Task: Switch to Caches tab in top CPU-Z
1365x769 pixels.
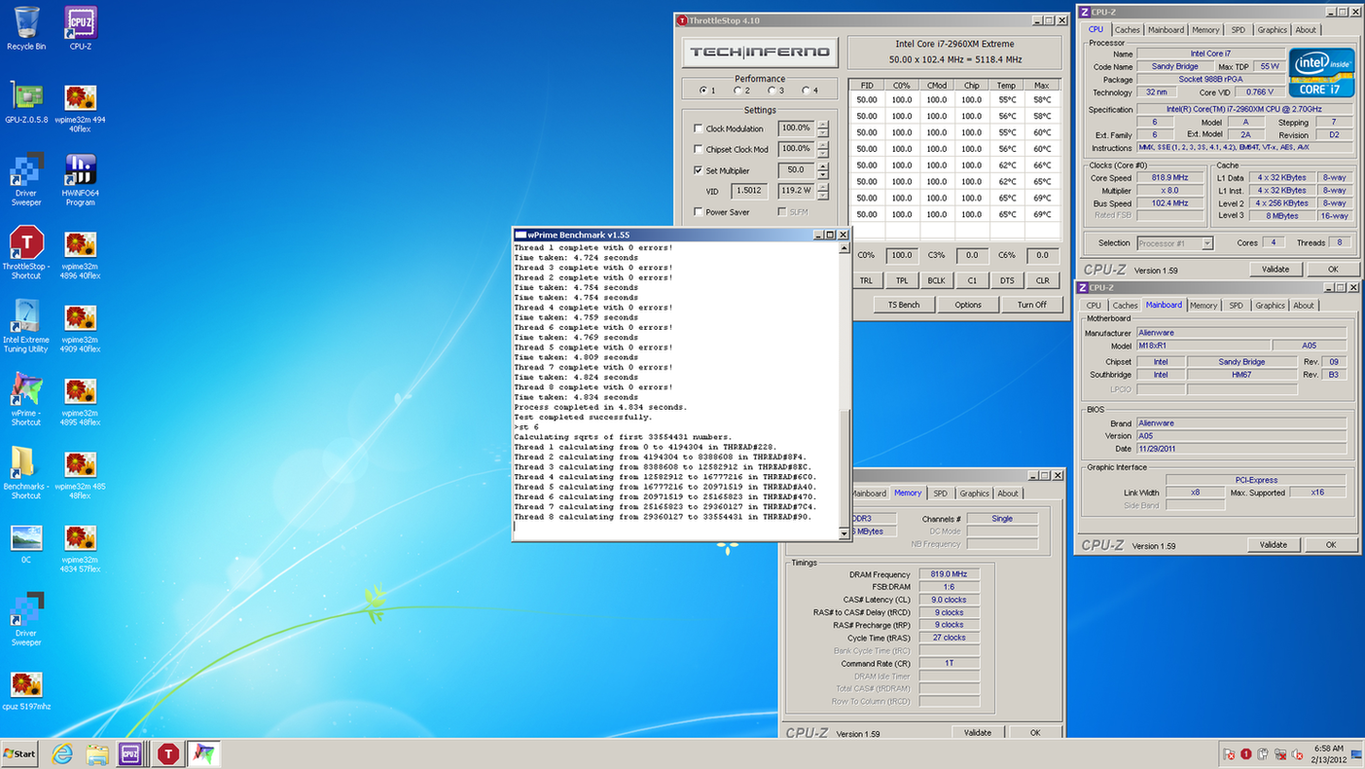Action: pyautogui.click(x=1127, y=30)
